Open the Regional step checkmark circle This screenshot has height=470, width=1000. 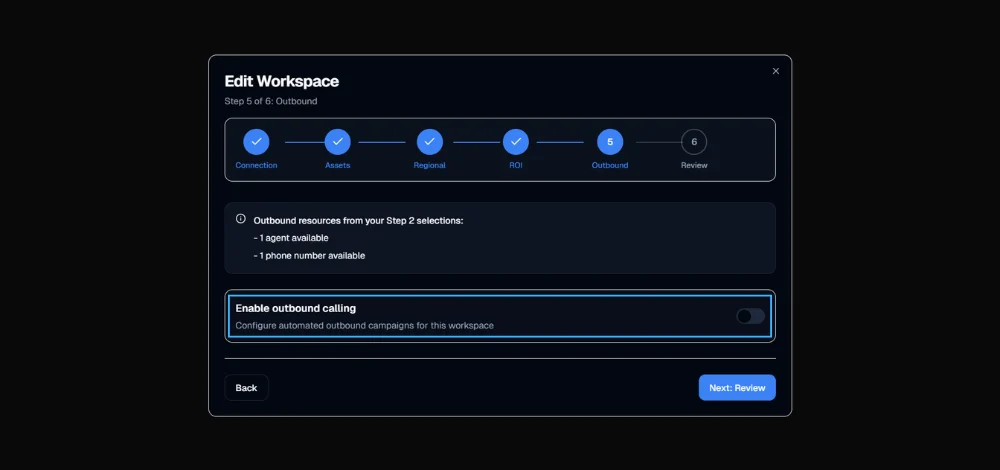[x=429, y=142]
